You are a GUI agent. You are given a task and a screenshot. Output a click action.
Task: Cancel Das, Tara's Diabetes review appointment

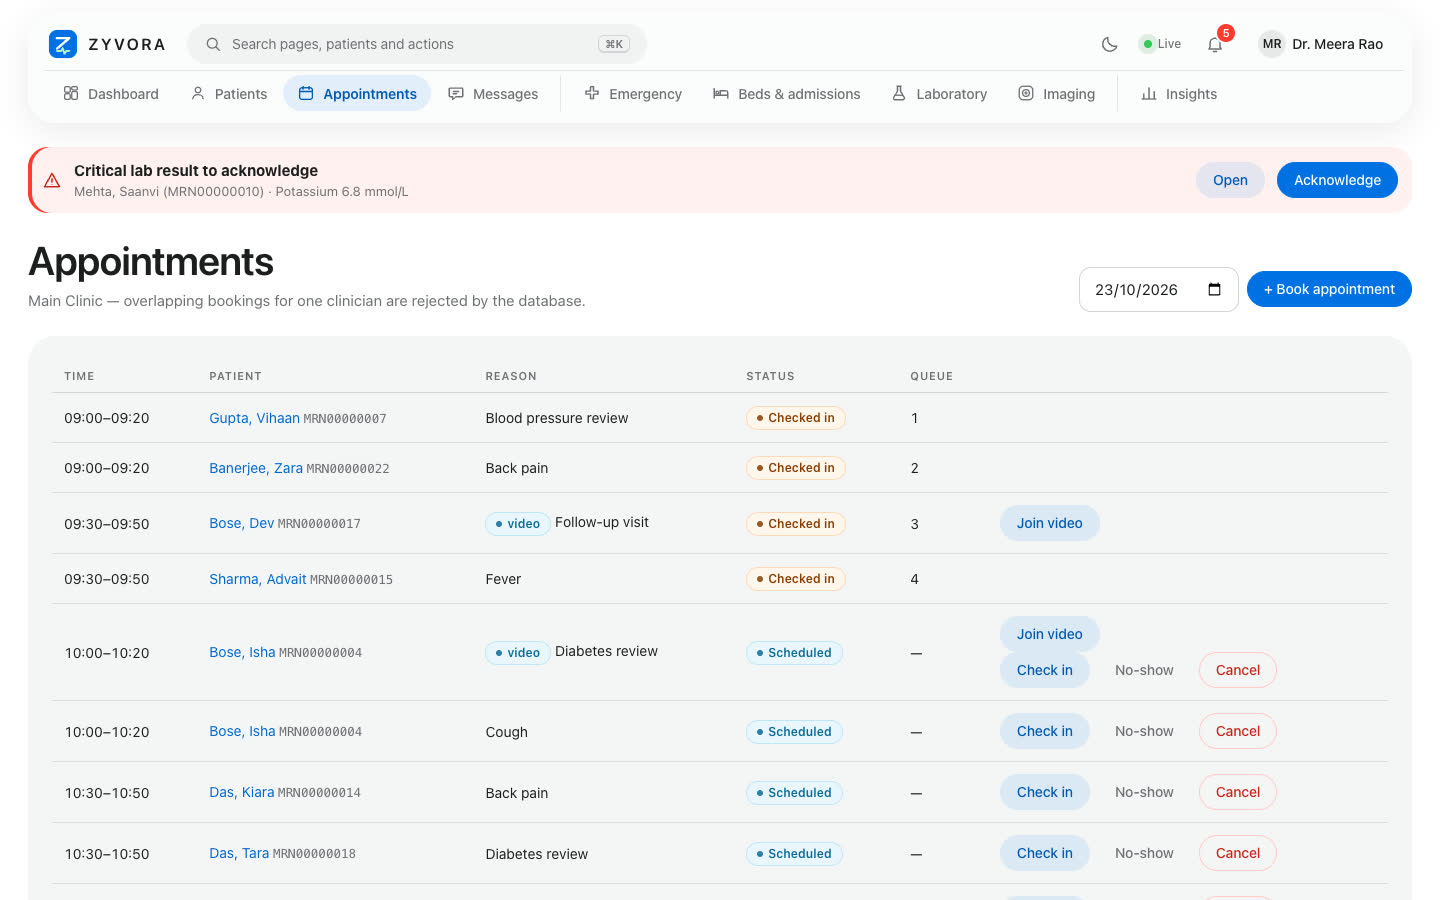click(1238, 853)
